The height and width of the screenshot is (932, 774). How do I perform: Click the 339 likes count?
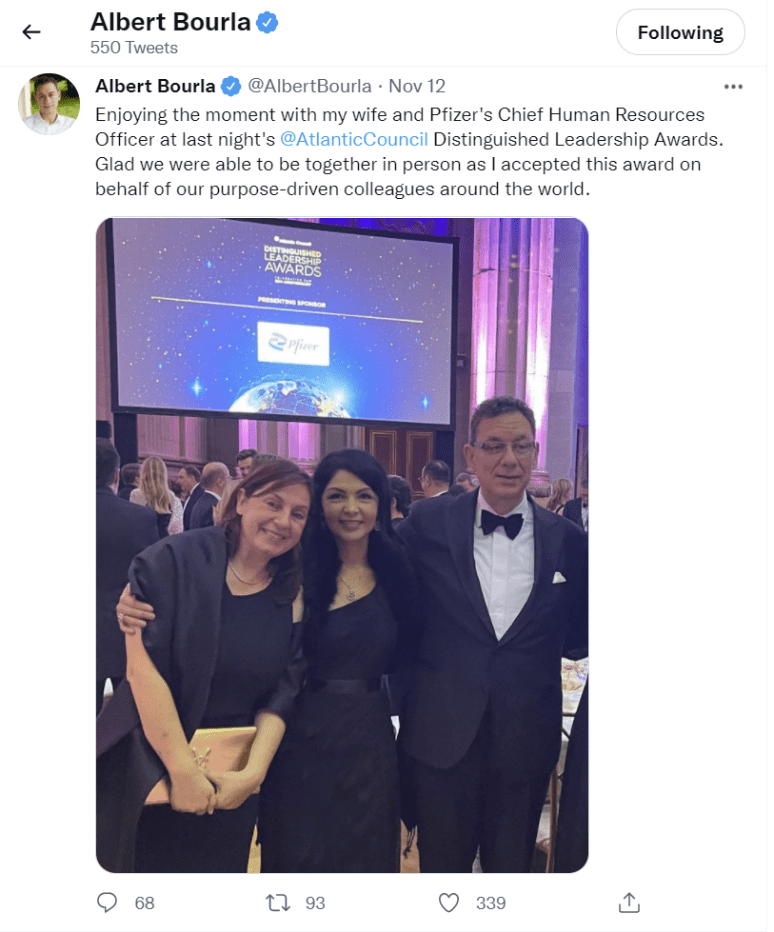[490, 903]
